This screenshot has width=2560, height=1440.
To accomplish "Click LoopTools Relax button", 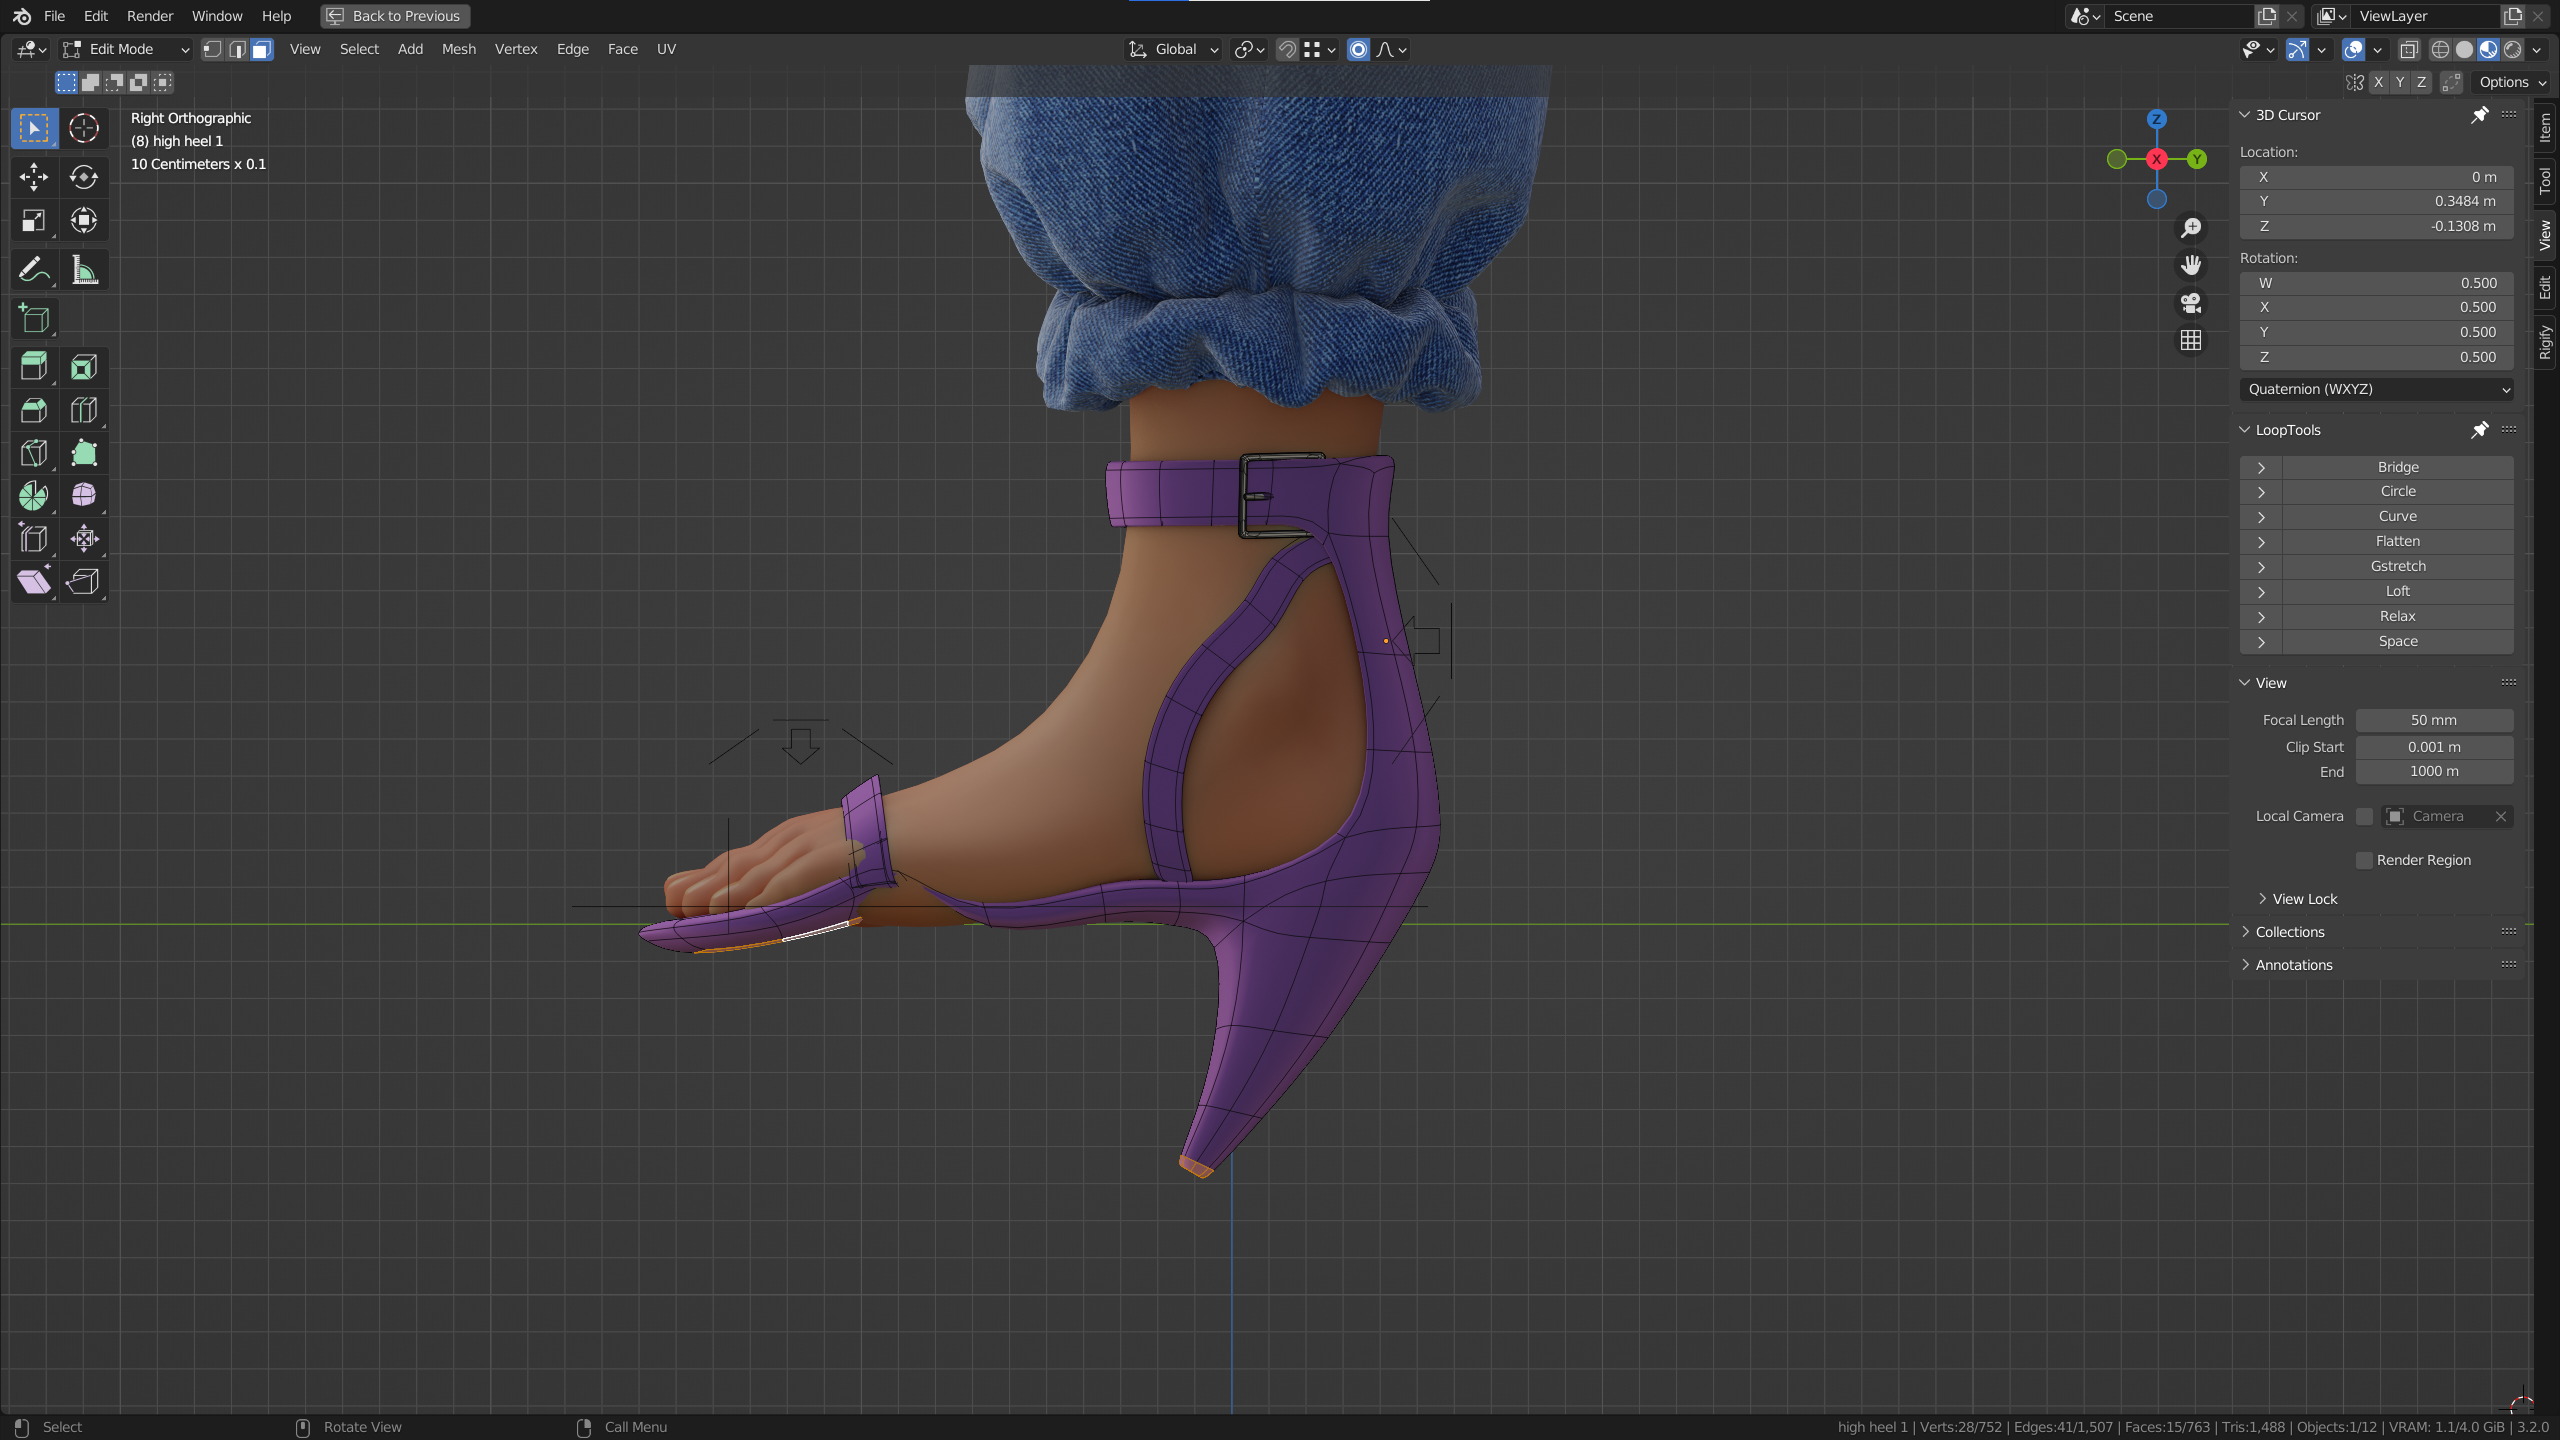I will (2397, 616).
